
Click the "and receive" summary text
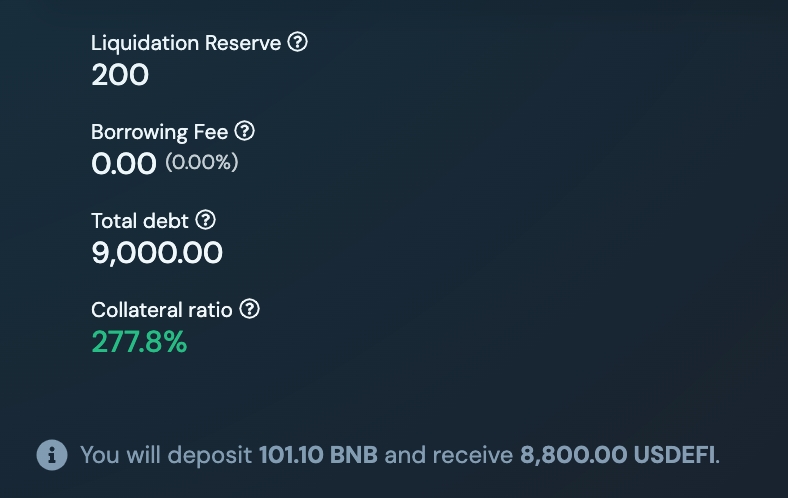449,456
